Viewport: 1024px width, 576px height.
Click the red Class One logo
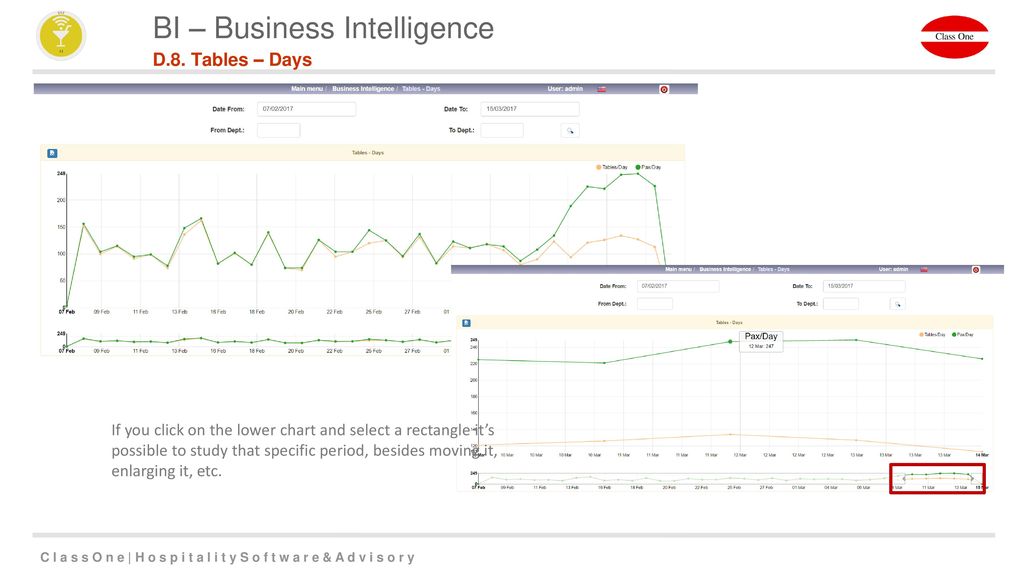(954, 37)
